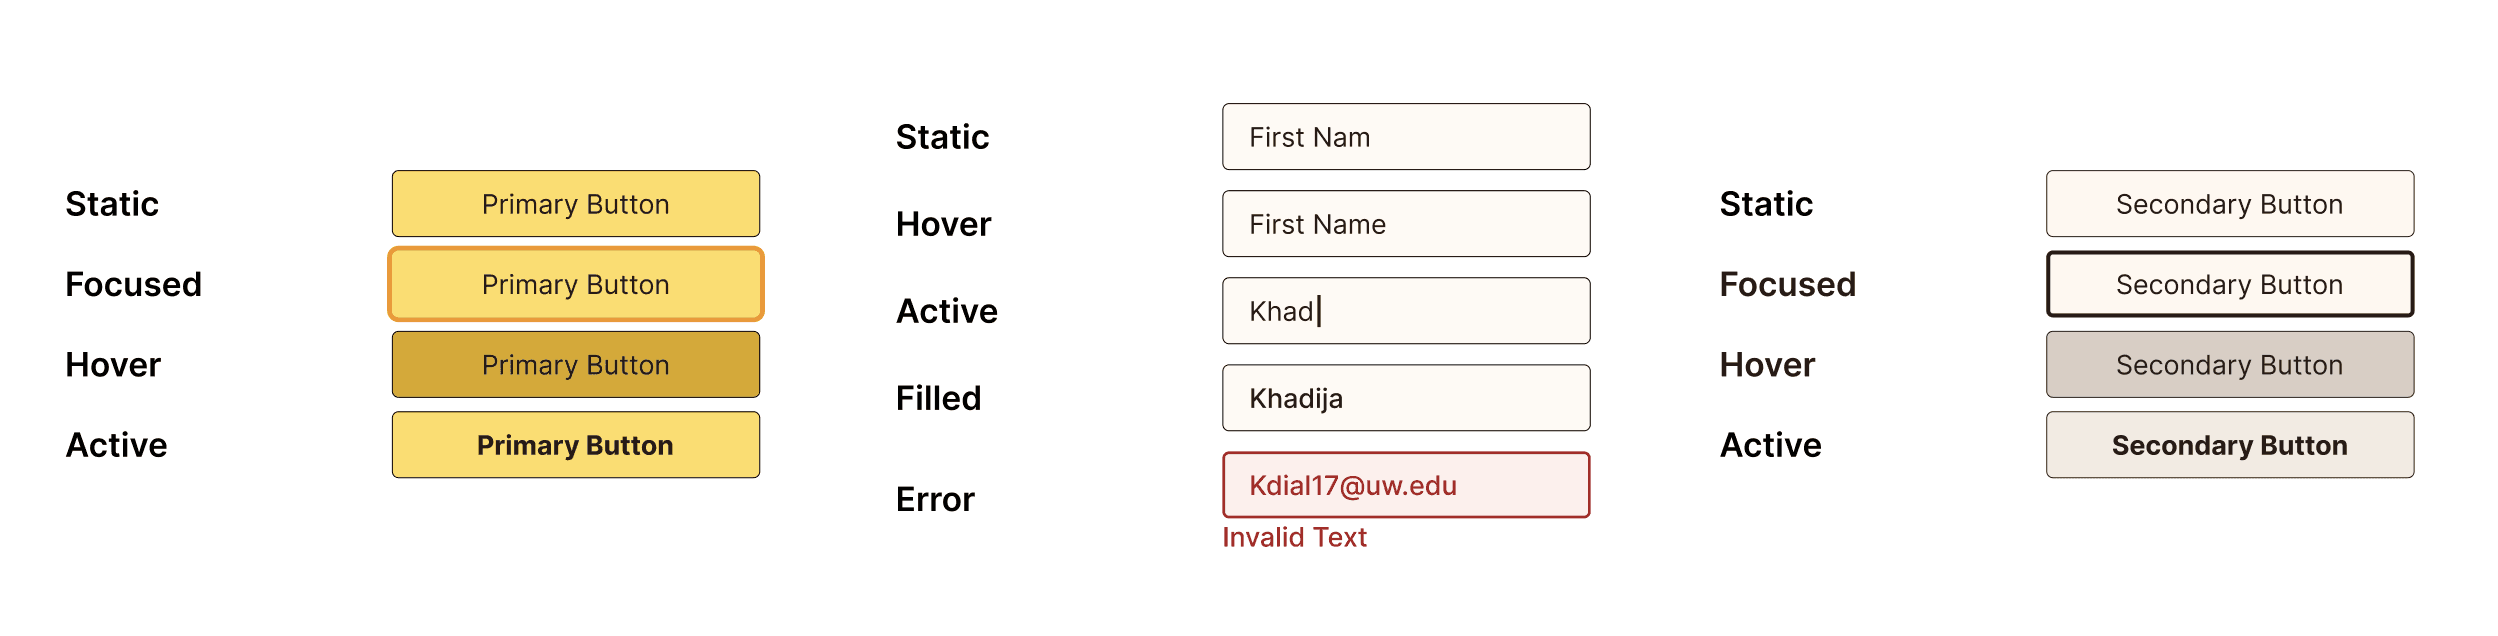Click the "Focused" label beside Primary Button

point(133,285)
